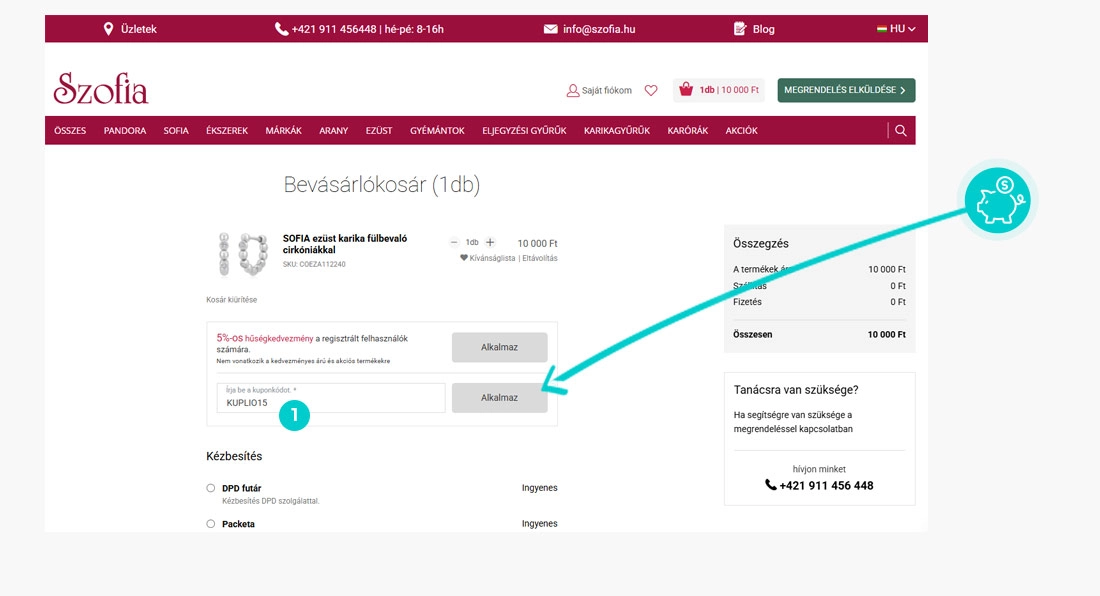Click the piggy bank savings icon
Screen dimensions: 1100x596
(x=998, y=201)
